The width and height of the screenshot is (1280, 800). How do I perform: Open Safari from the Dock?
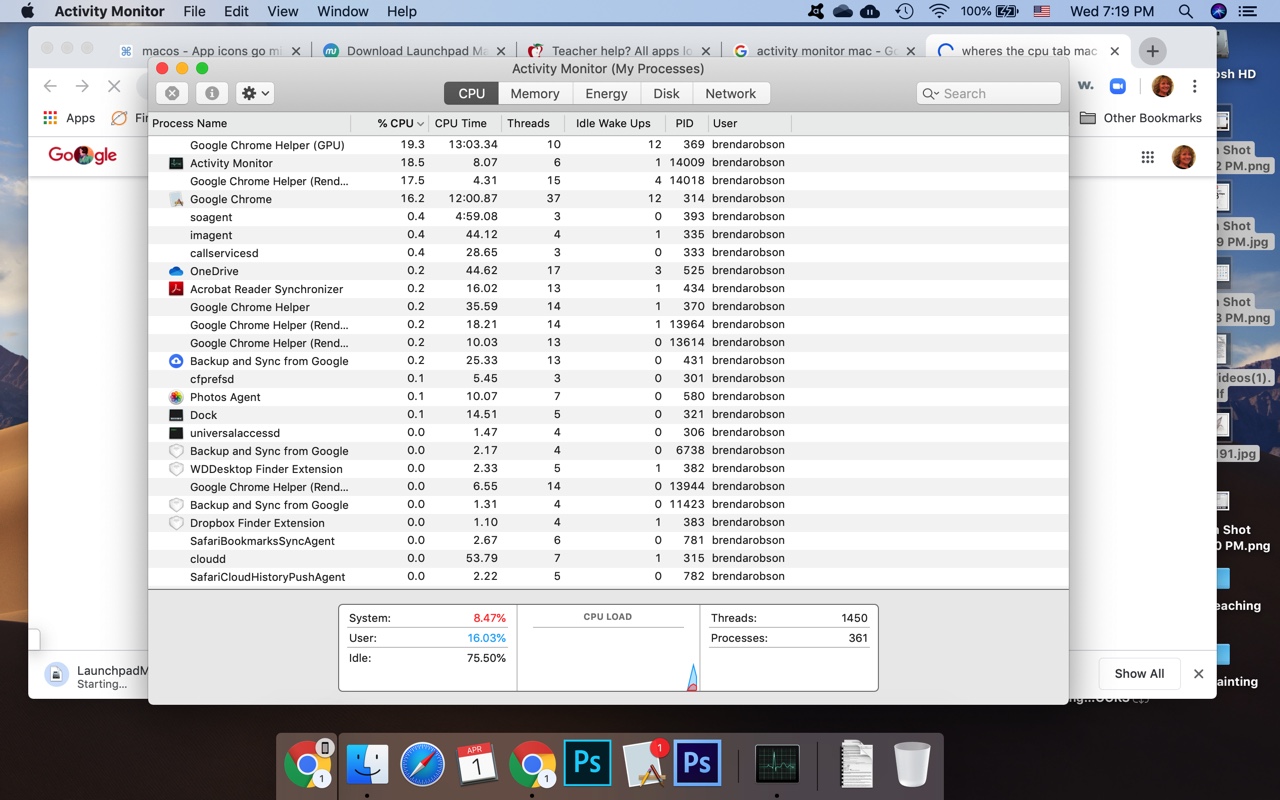click(x=422, y=765)
